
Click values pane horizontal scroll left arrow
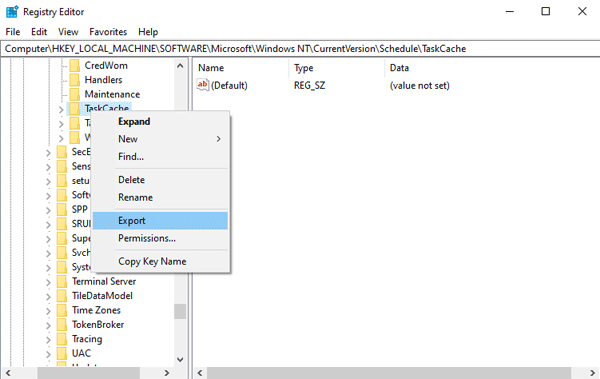click(200, 373)
